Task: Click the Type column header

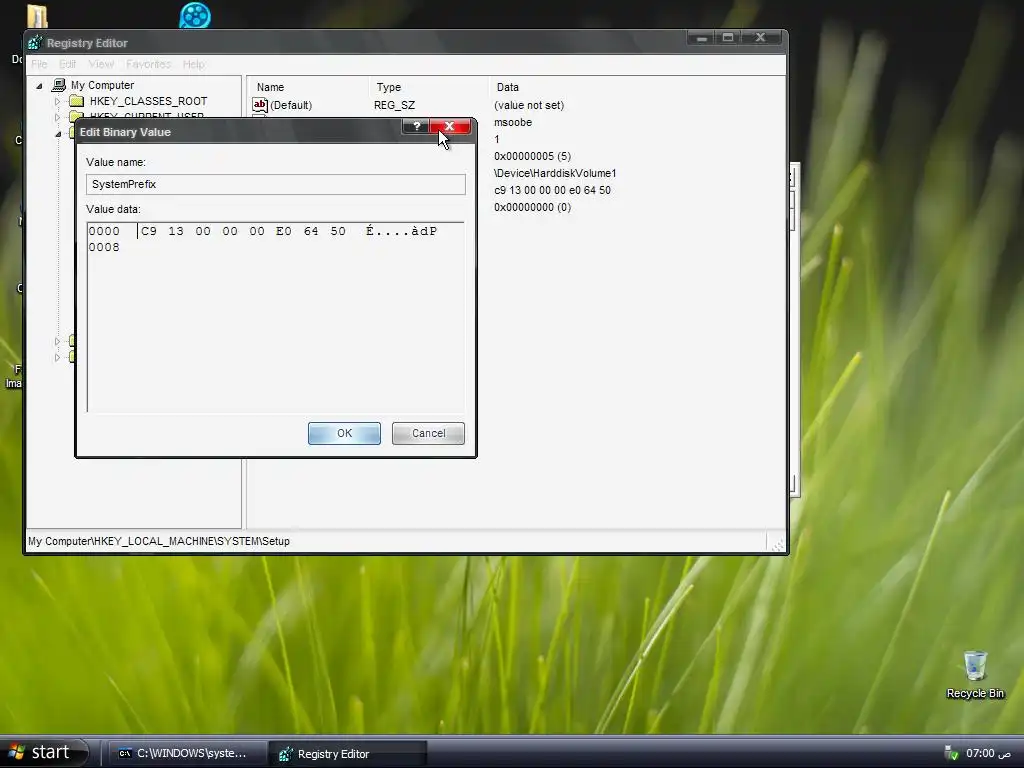Action: pos(389,87)
